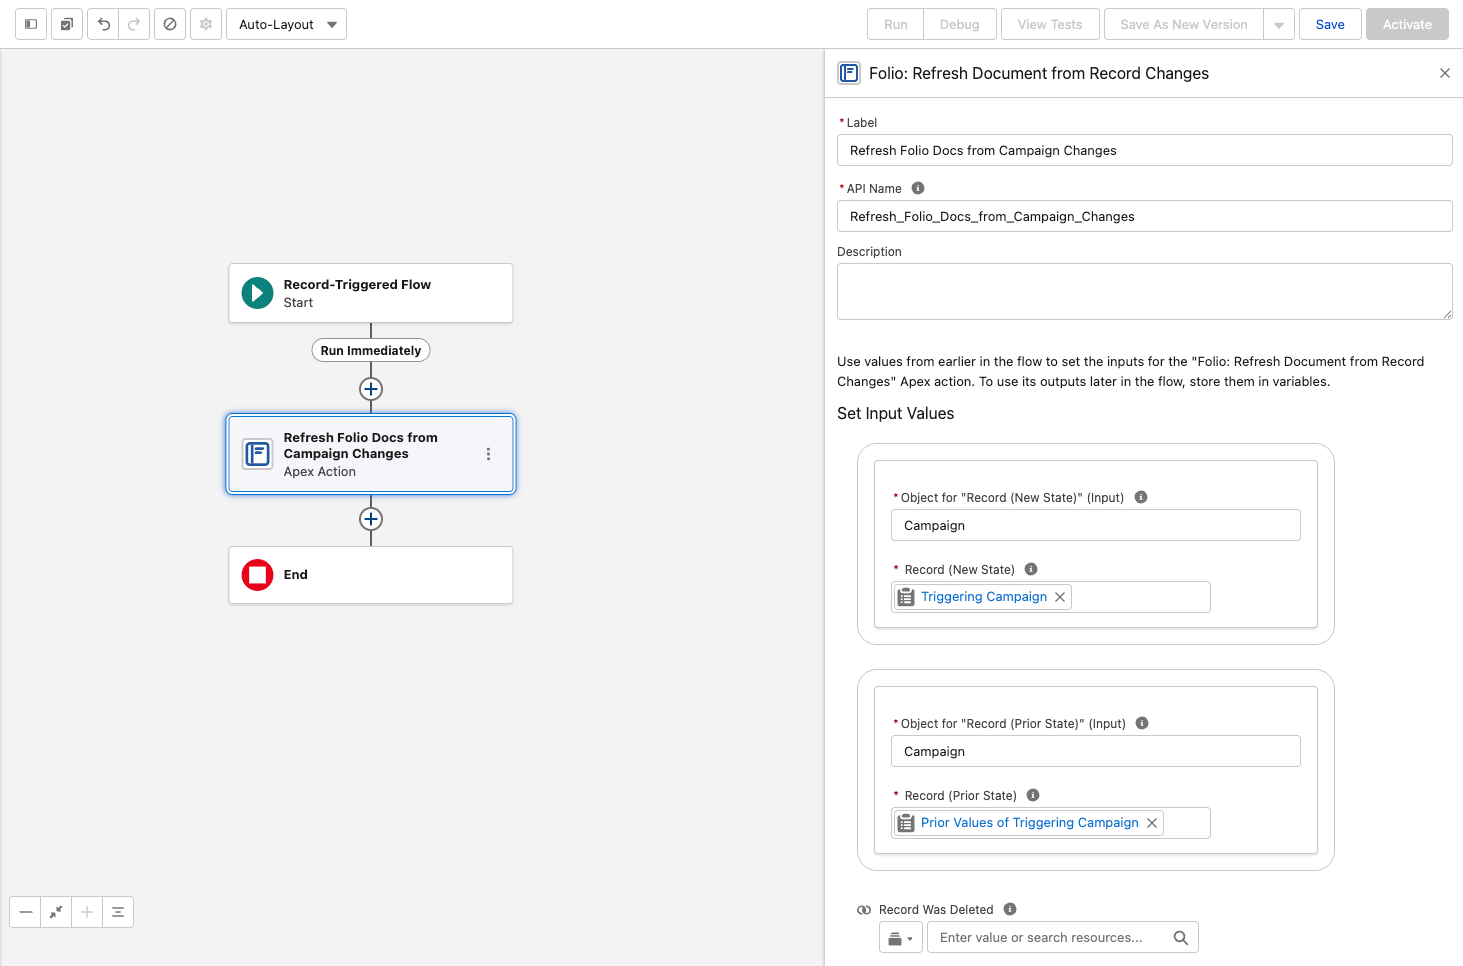Click the Triggering Campaign pill
1463x966 pixels.
coord(984,597)
